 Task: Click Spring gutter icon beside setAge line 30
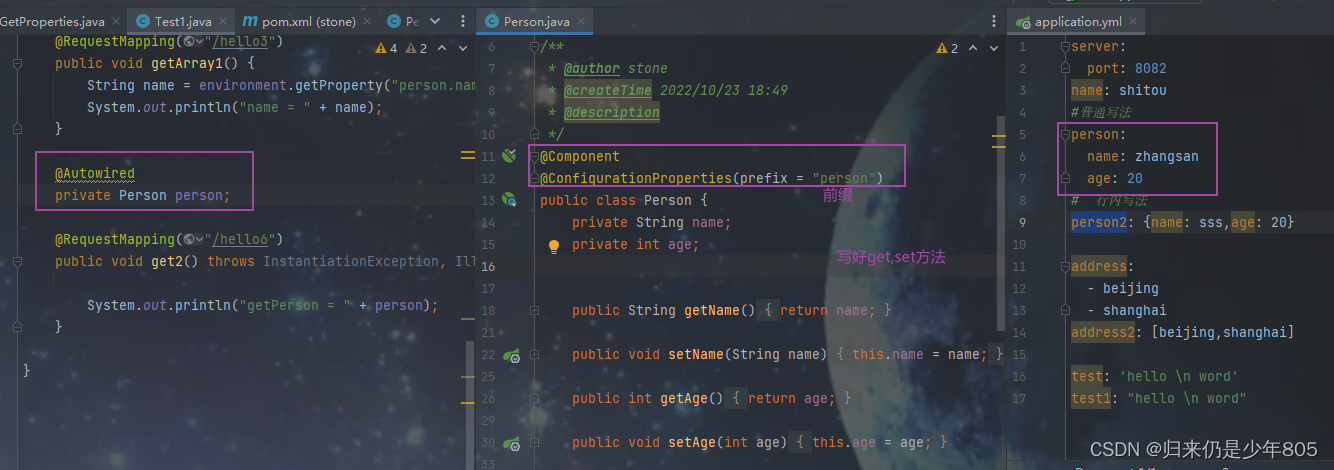click(511, 443)
